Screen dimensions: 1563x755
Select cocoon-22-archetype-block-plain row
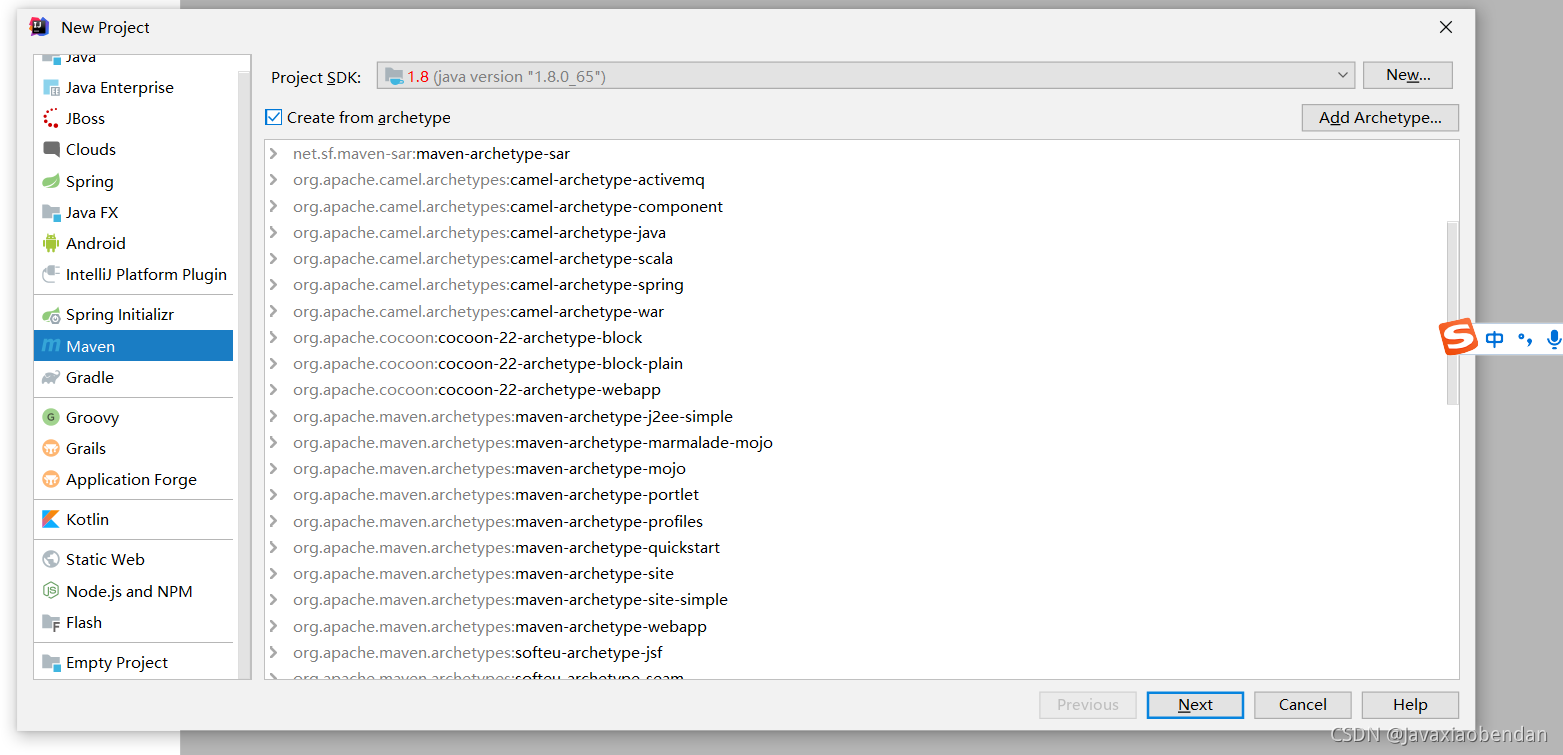861,364
